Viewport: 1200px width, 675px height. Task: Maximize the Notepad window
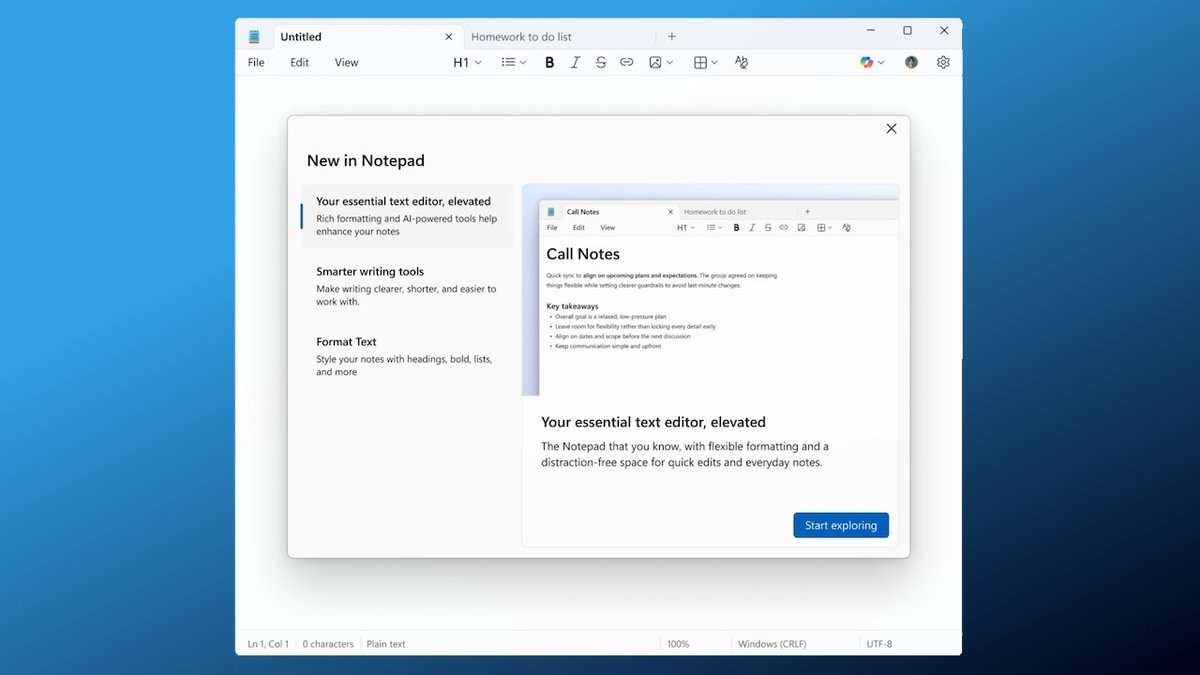[907, 31]
